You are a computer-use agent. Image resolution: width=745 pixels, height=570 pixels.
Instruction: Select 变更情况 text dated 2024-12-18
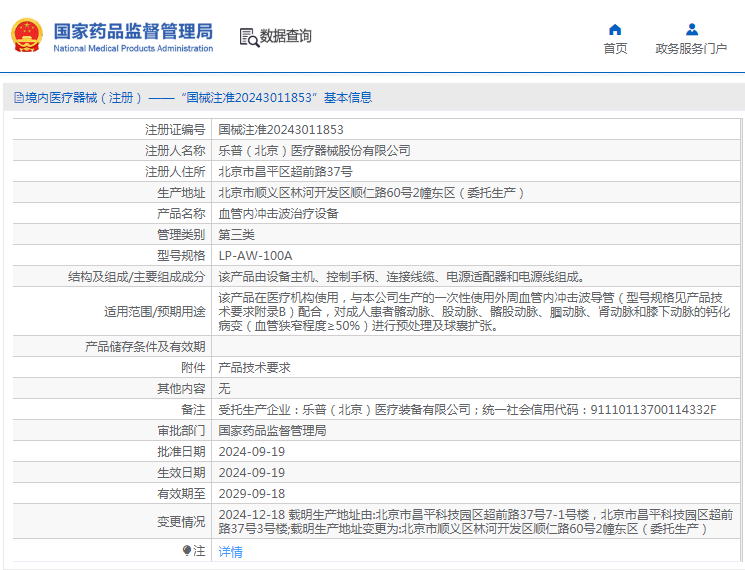476,522
